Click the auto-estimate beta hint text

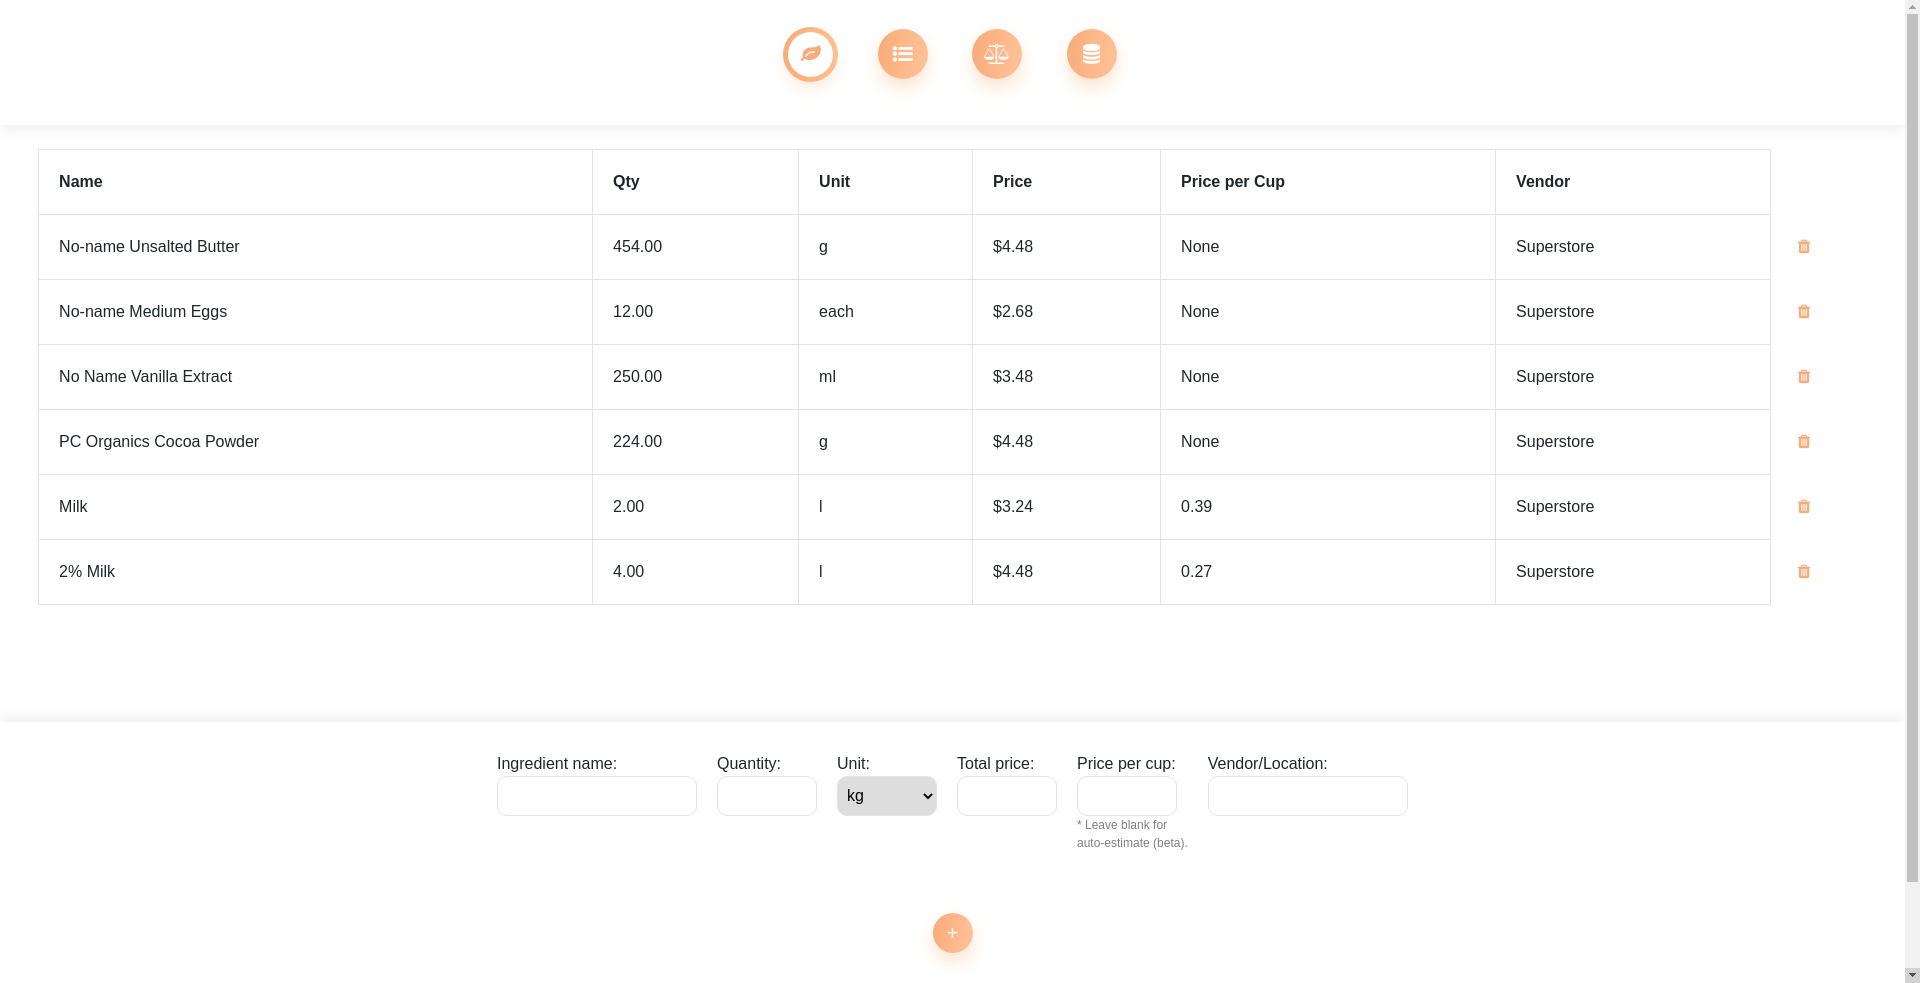pos(1132,834)
